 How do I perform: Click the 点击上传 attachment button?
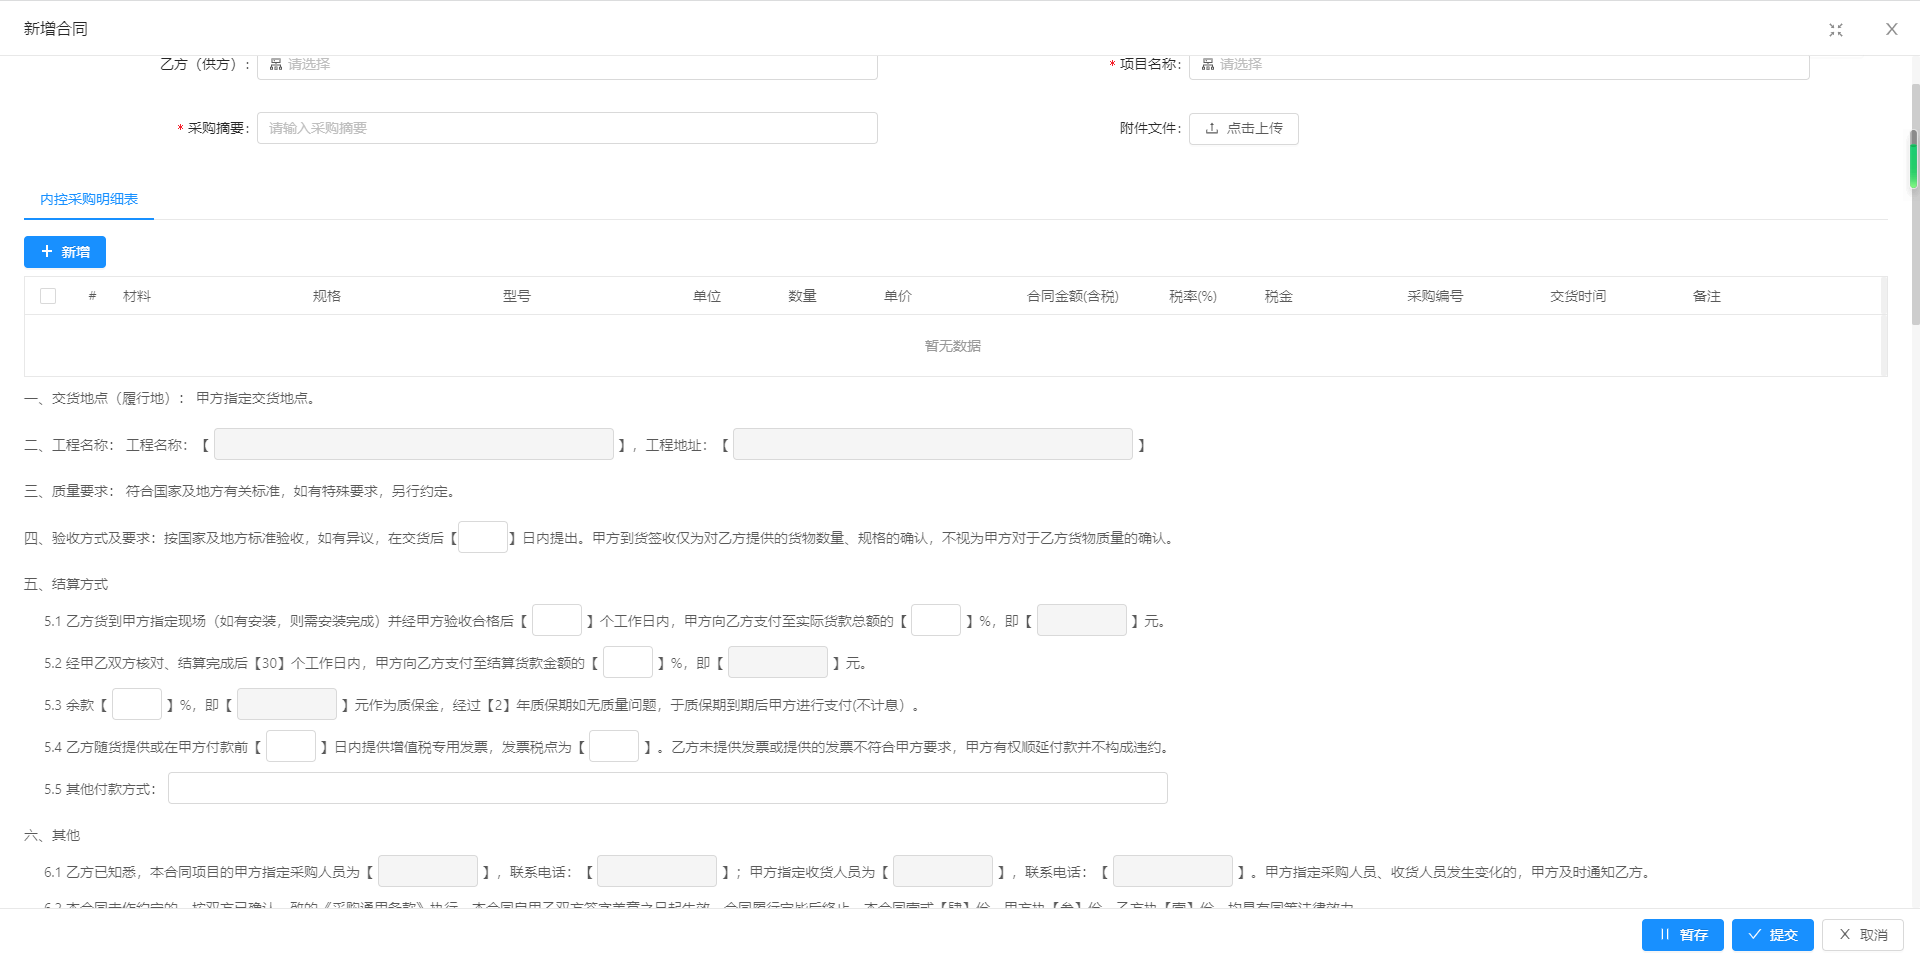[x=1244, y=129]
